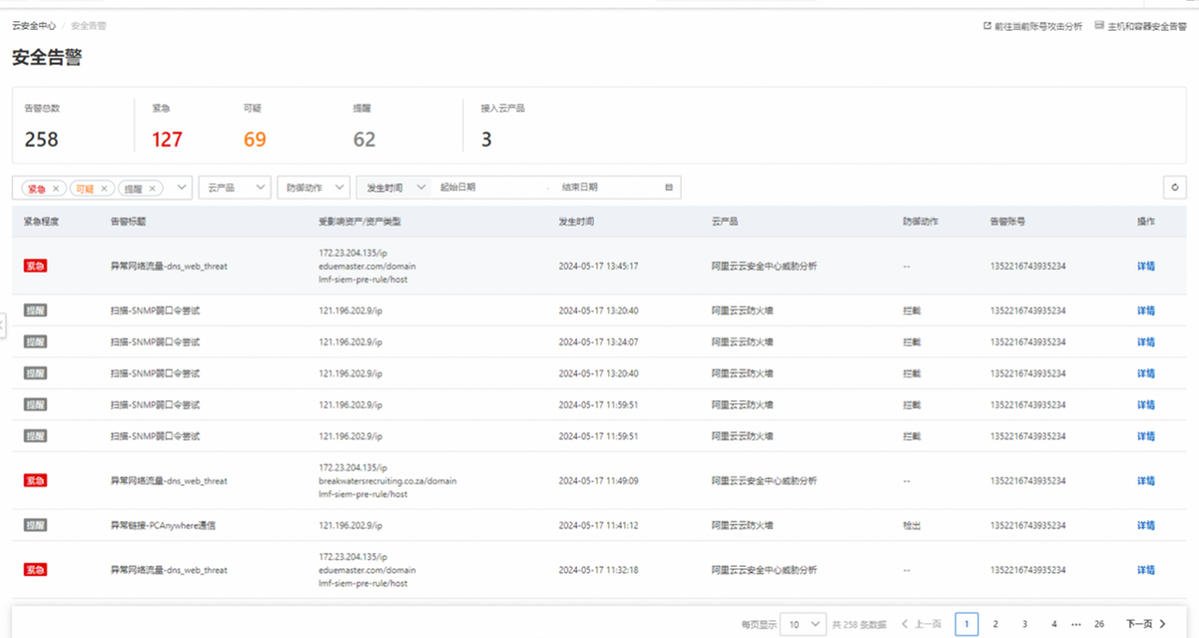Jump to page 26 in pagination
The width and height of the screenshot is (1199, 638).
tap(1099, 624)
